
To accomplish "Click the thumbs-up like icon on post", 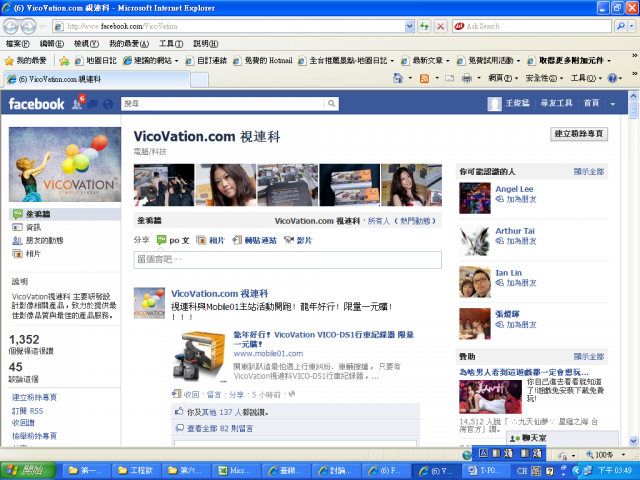I will pyautogui.click(x=179, y=411).
